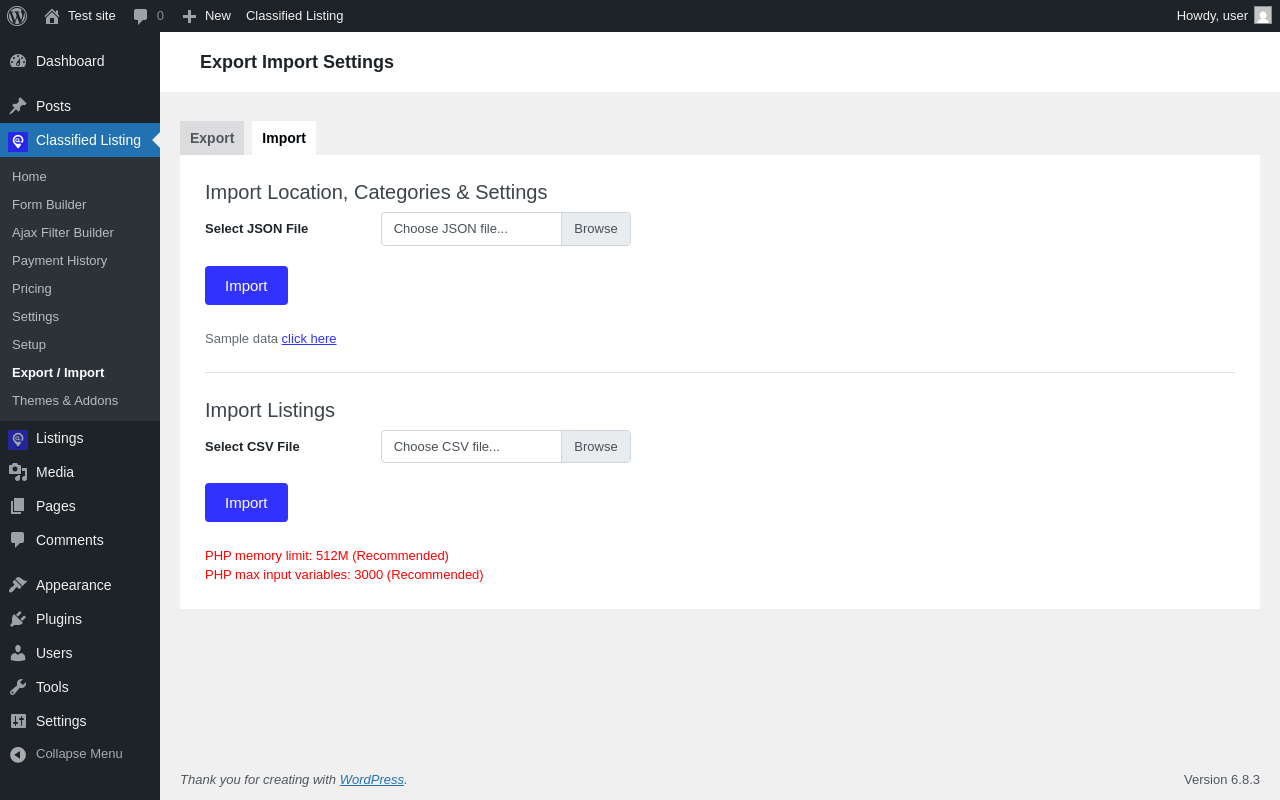Click the Classified Listing sidebar icon
Image resolution: width=1280 pixels, height=800 pixels.
click(x=18, y=141)
